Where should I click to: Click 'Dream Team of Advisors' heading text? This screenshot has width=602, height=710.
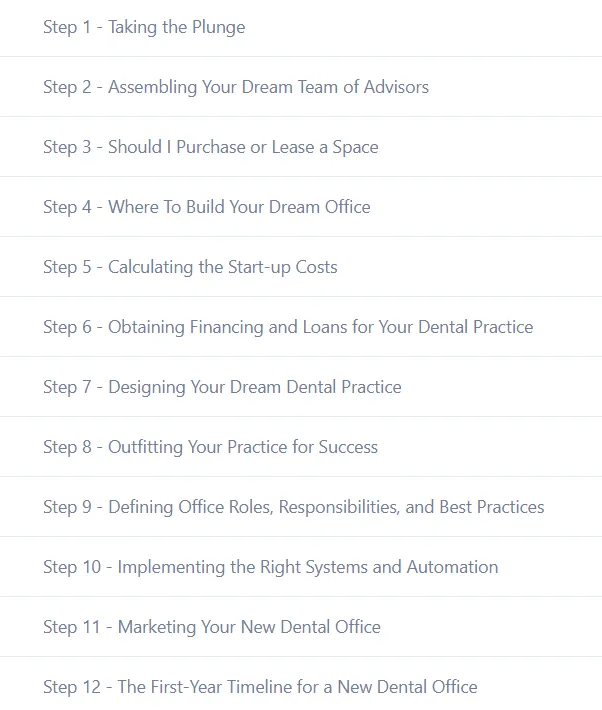(x=335, y=87)
